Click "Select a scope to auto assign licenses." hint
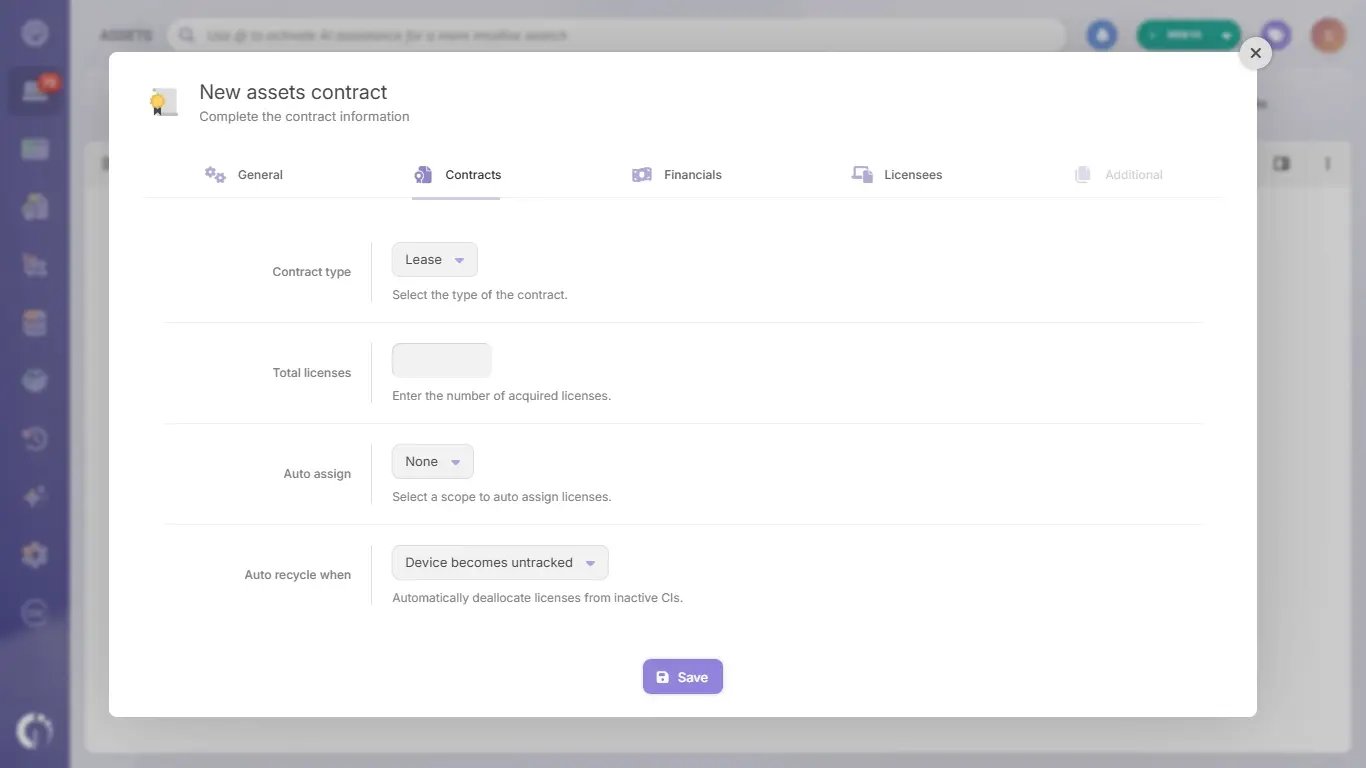This screenshot has width=1366, height=768. coord(502,497)
